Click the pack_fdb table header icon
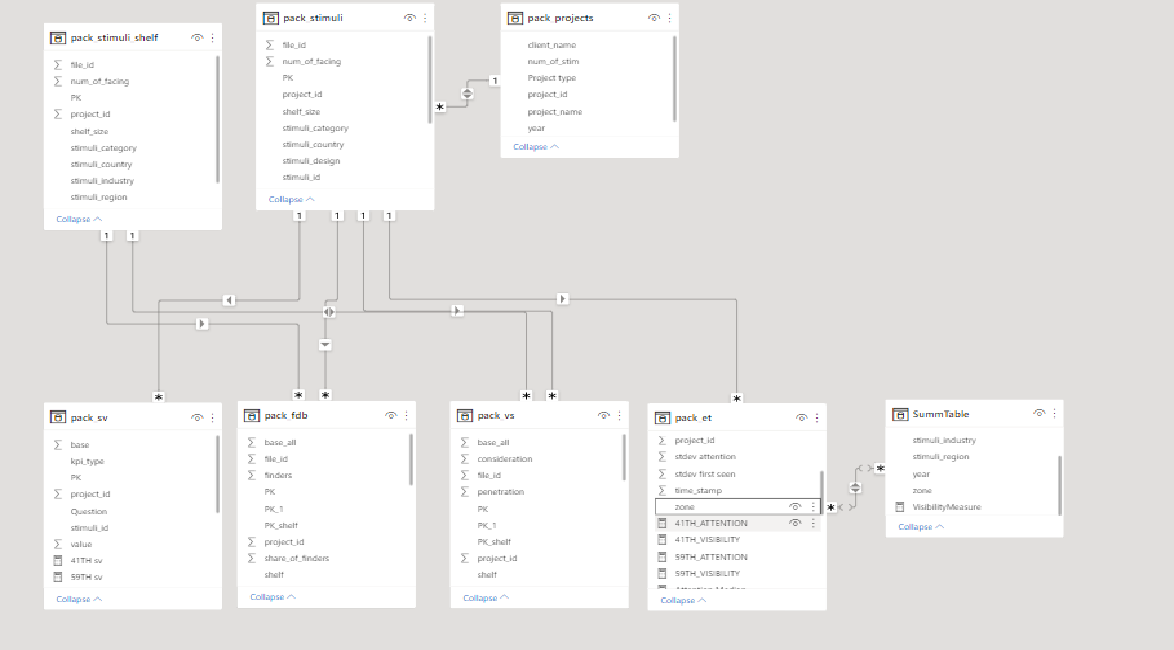This screenshot has width=1174, height=650. pos(252,416)
